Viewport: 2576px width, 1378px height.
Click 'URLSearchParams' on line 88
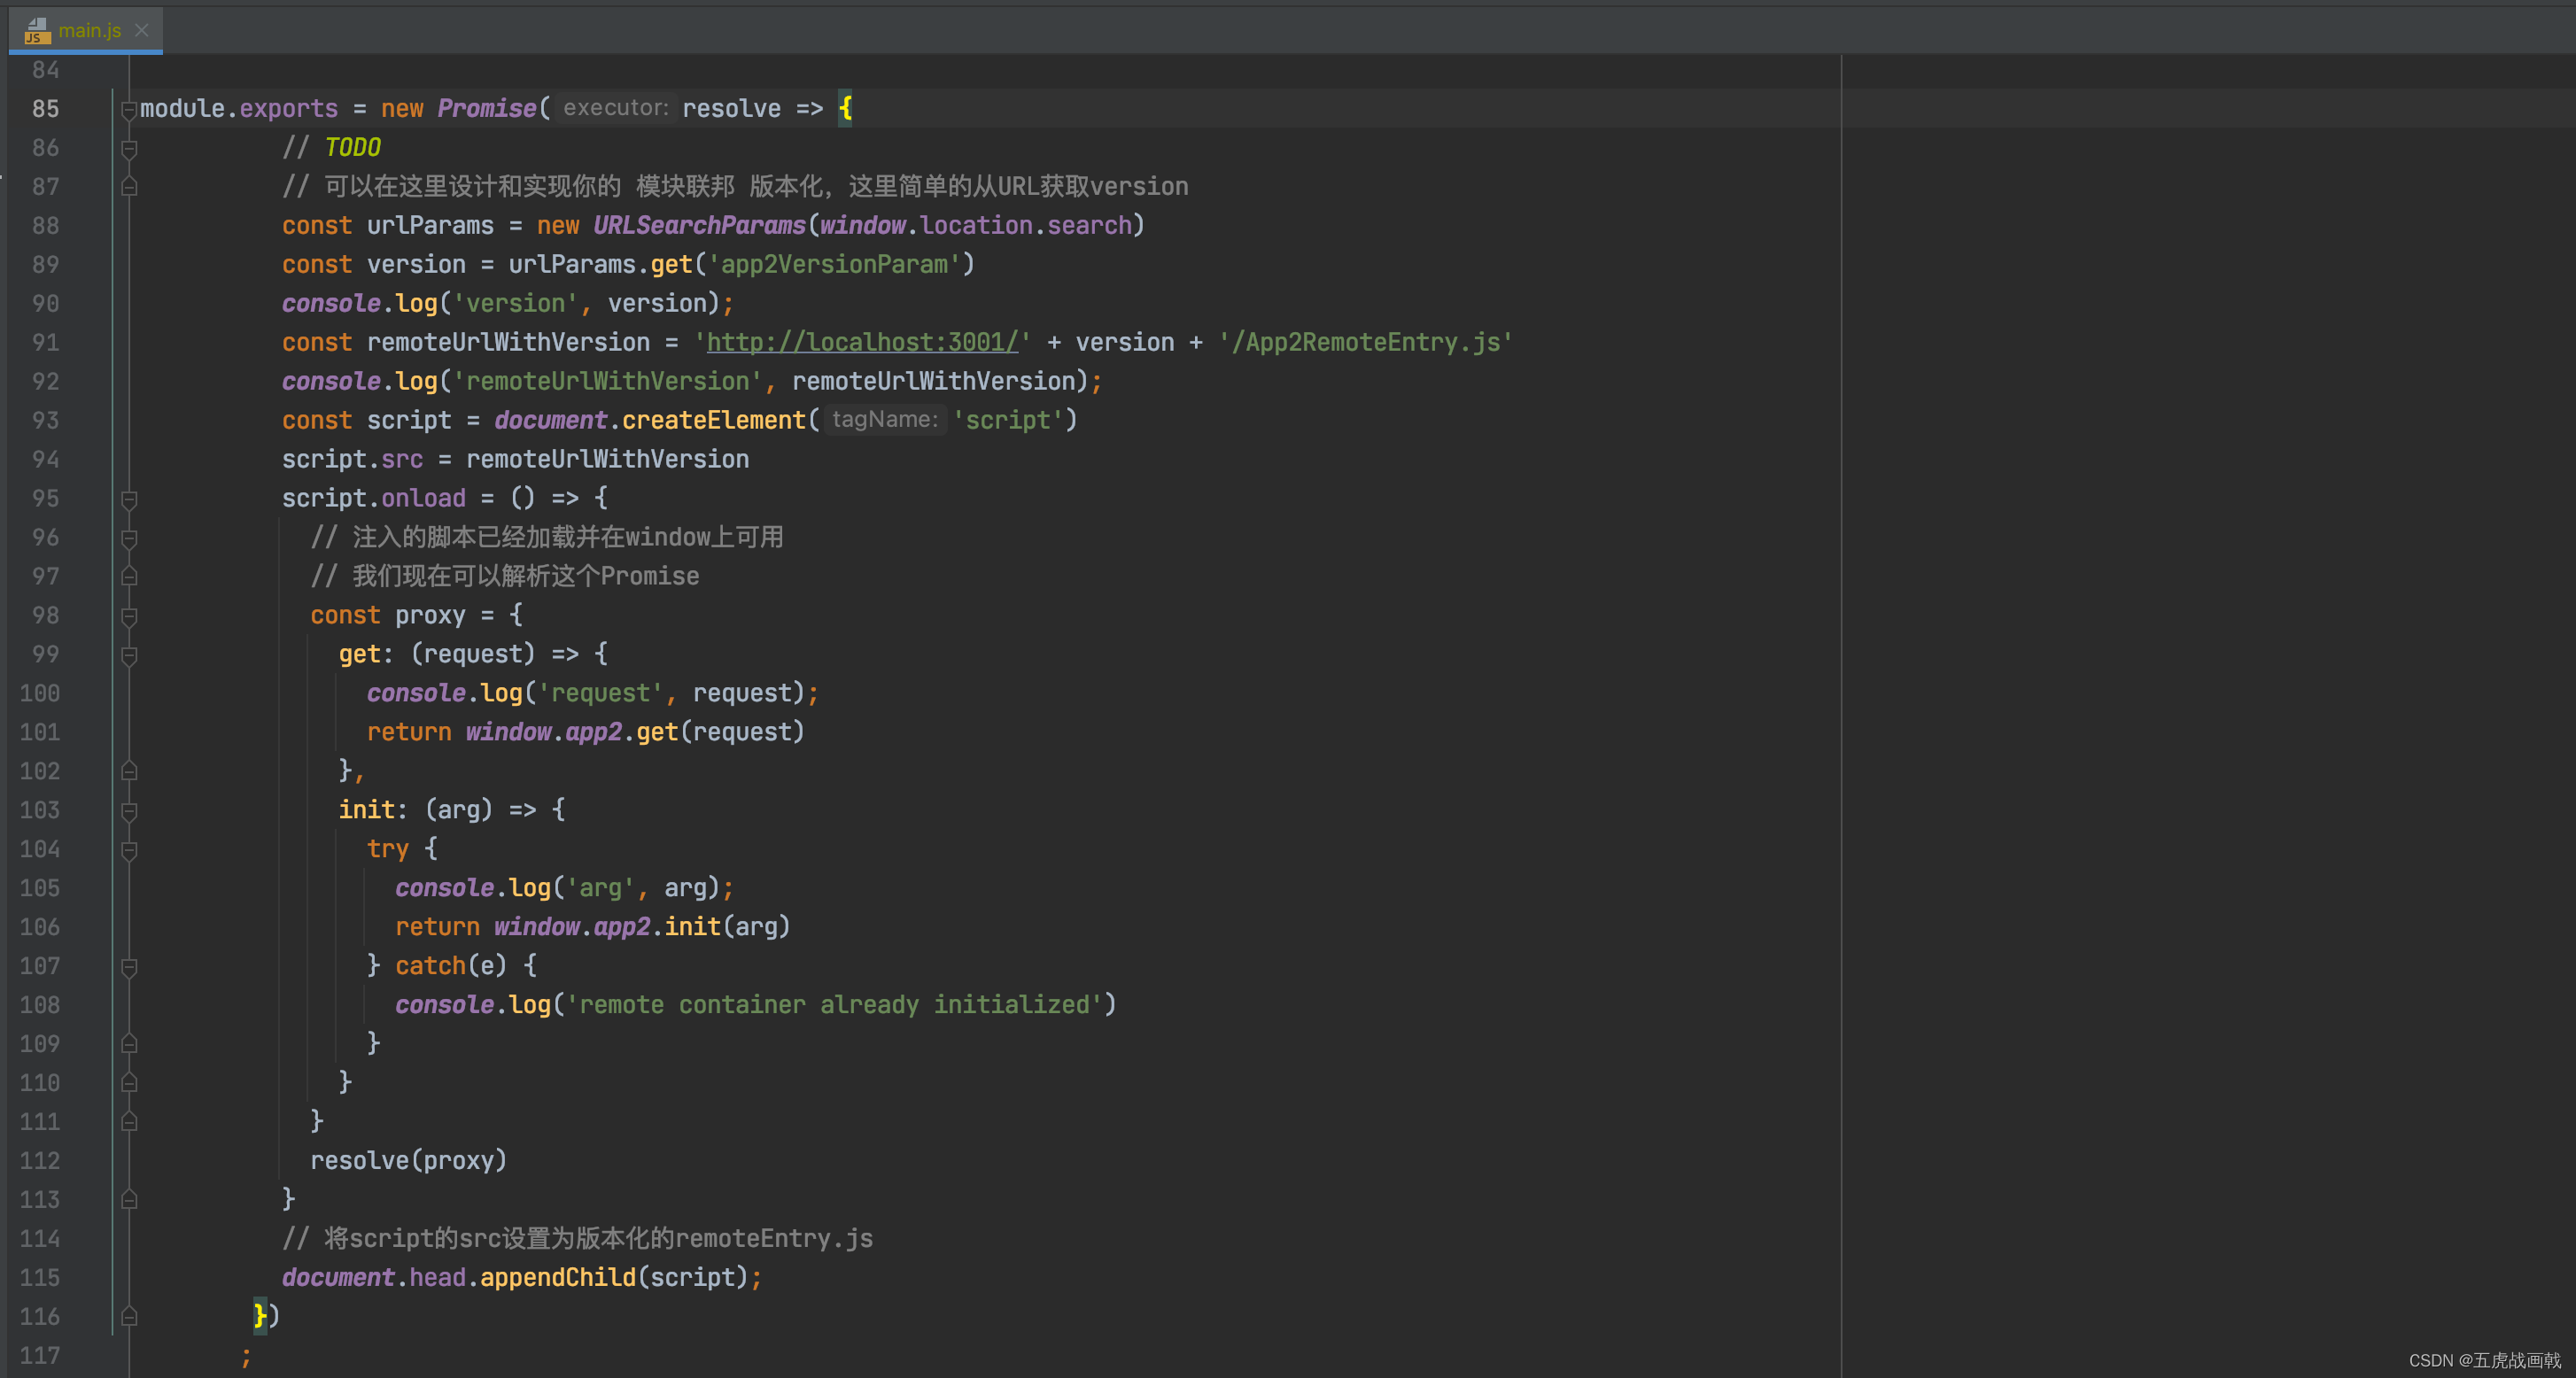coord(699,226)
